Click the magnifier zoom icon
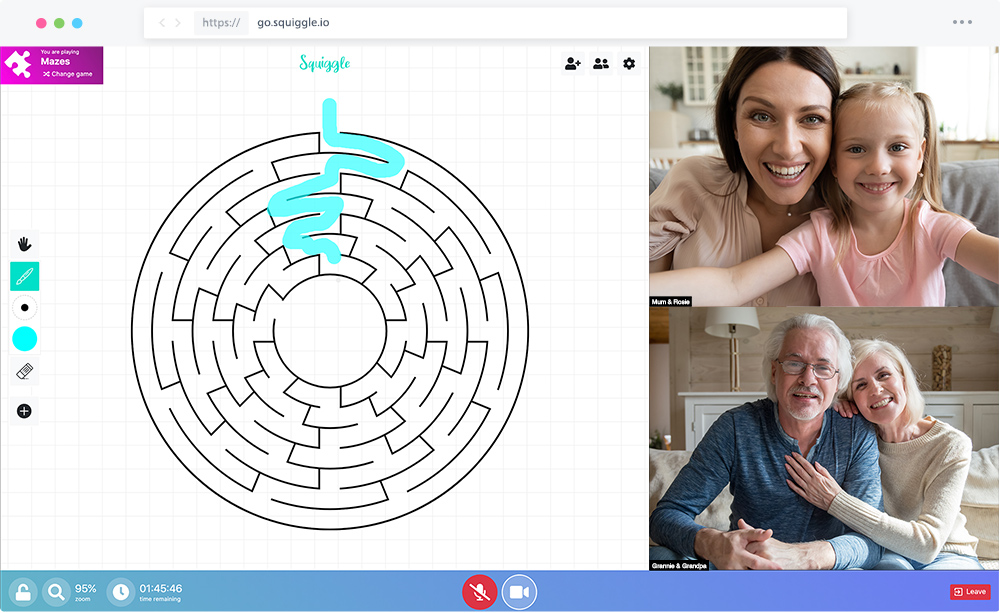 56,593
